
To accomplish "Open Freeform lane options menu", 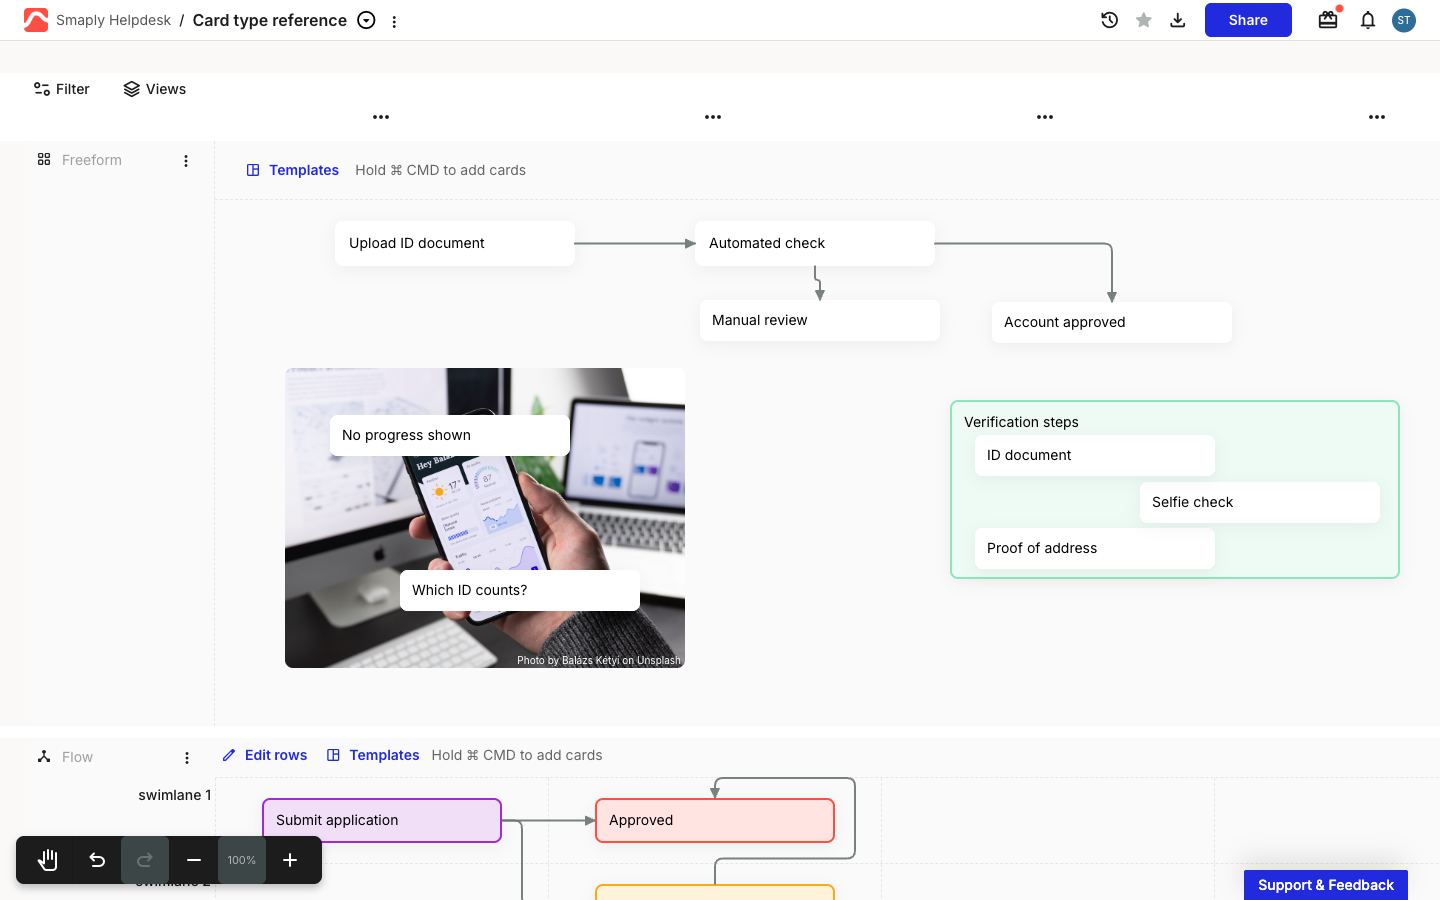I will tap(186, 161).
